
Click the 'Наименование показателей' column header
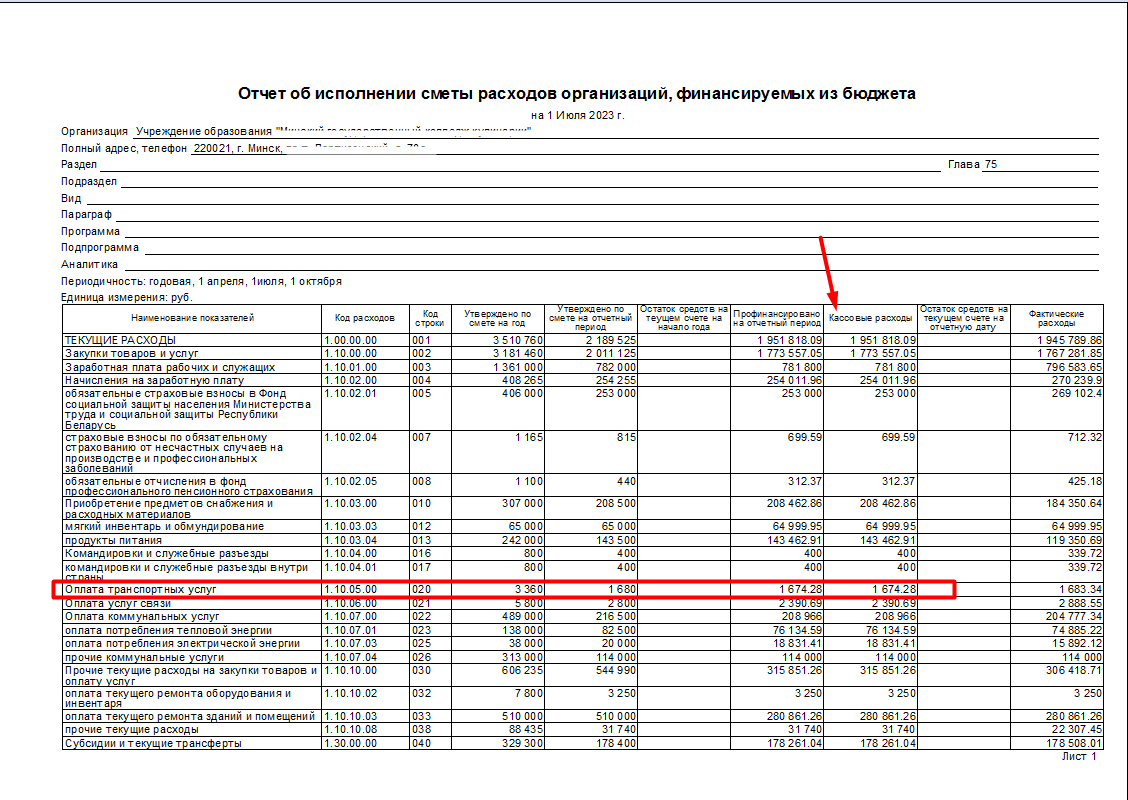point(191,318)
